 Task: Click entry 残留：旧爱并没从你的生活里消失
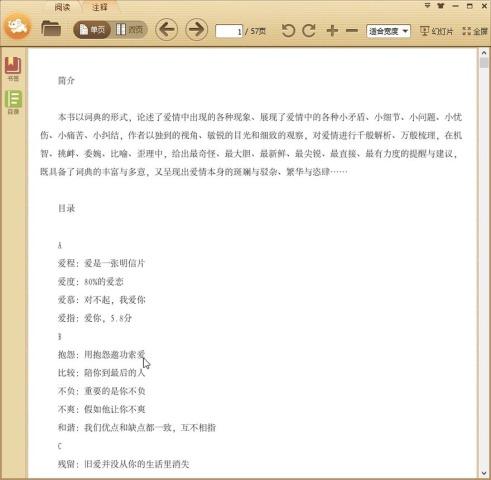123,464
